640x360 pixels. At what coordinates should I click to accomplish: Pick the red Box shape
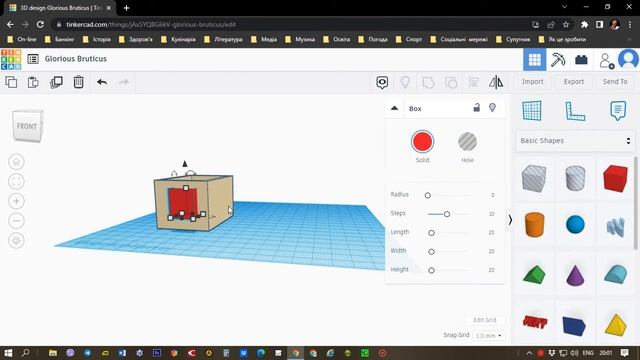[x=615, y=178]
